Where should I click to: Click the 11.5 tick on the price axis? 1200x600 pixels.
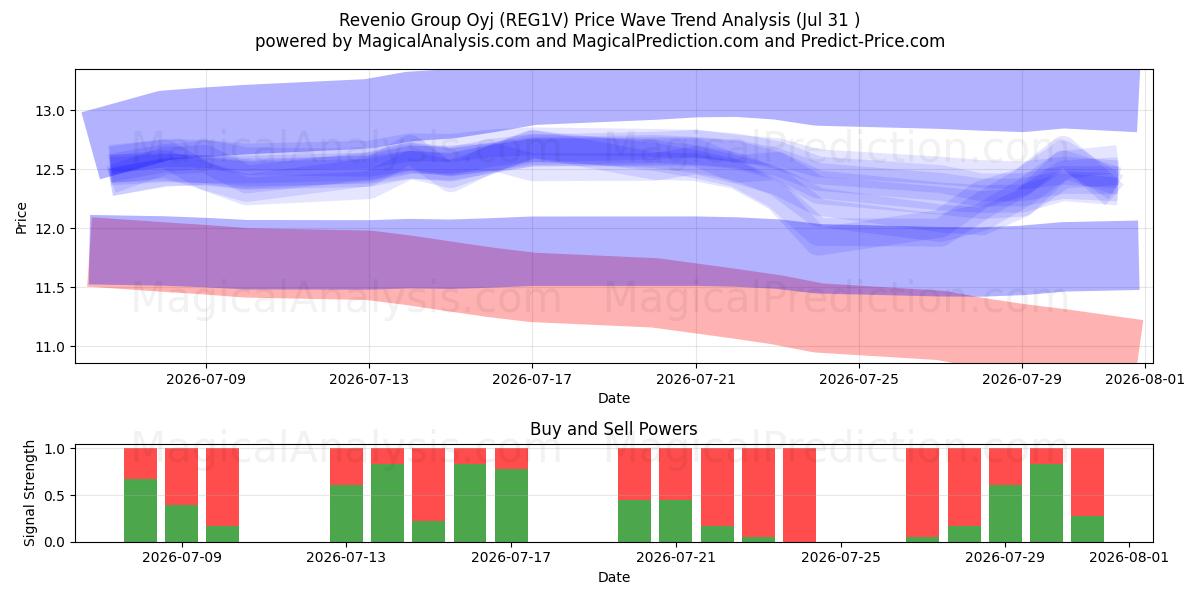pyautogui.click(x=52, y=288)
